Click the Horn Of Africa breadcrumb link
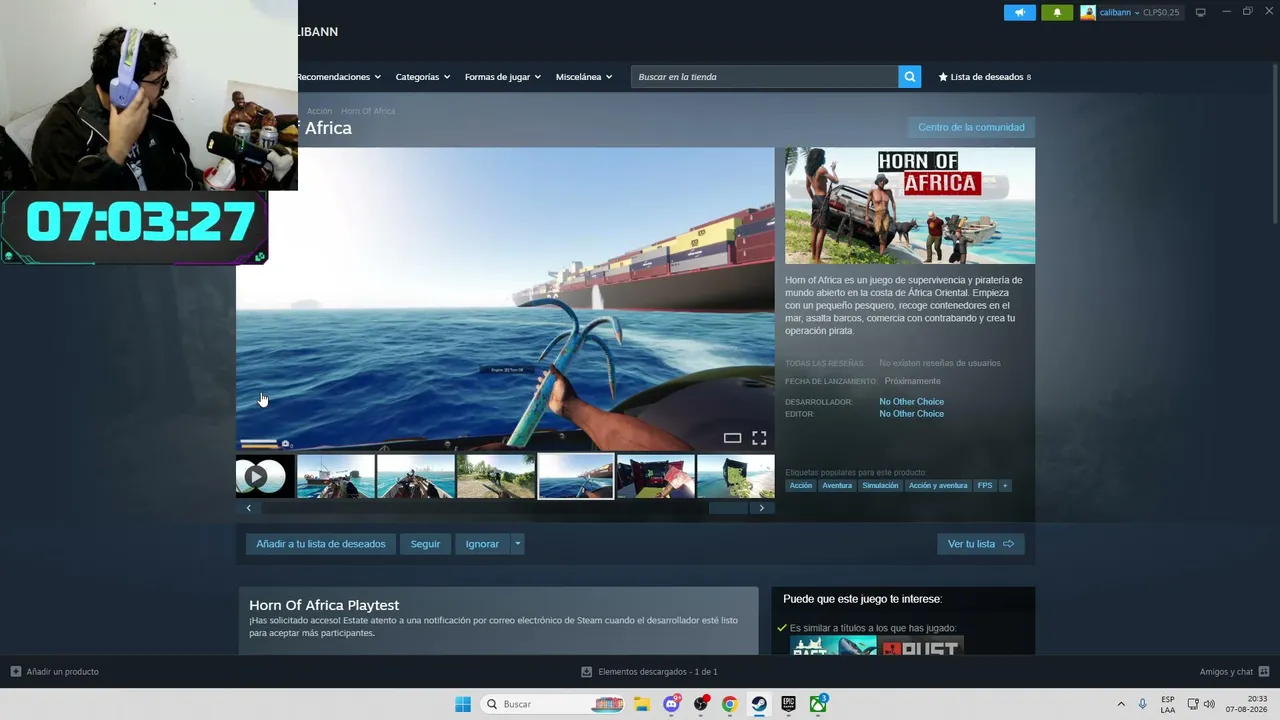The width and height of the screenshot is (1280, 720). pos(368,111)
